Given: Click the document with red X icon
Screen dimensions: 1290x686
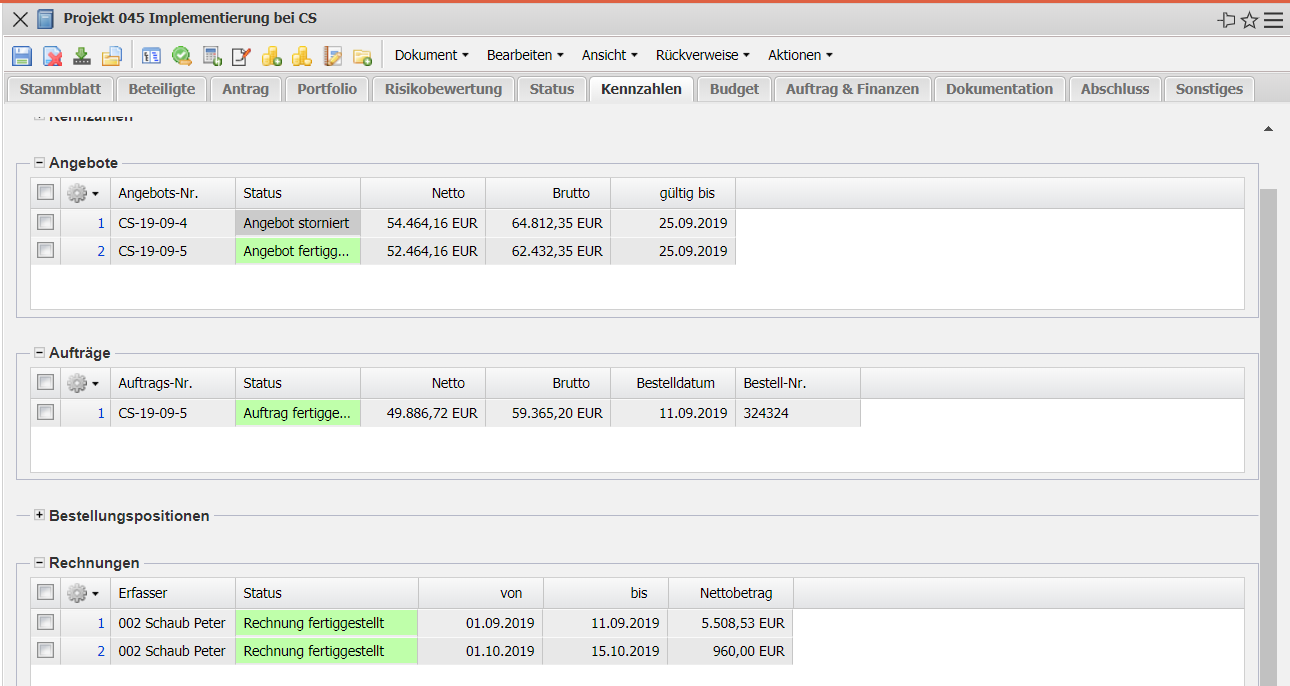Looking at the screenshot, I should click(52, 56).
